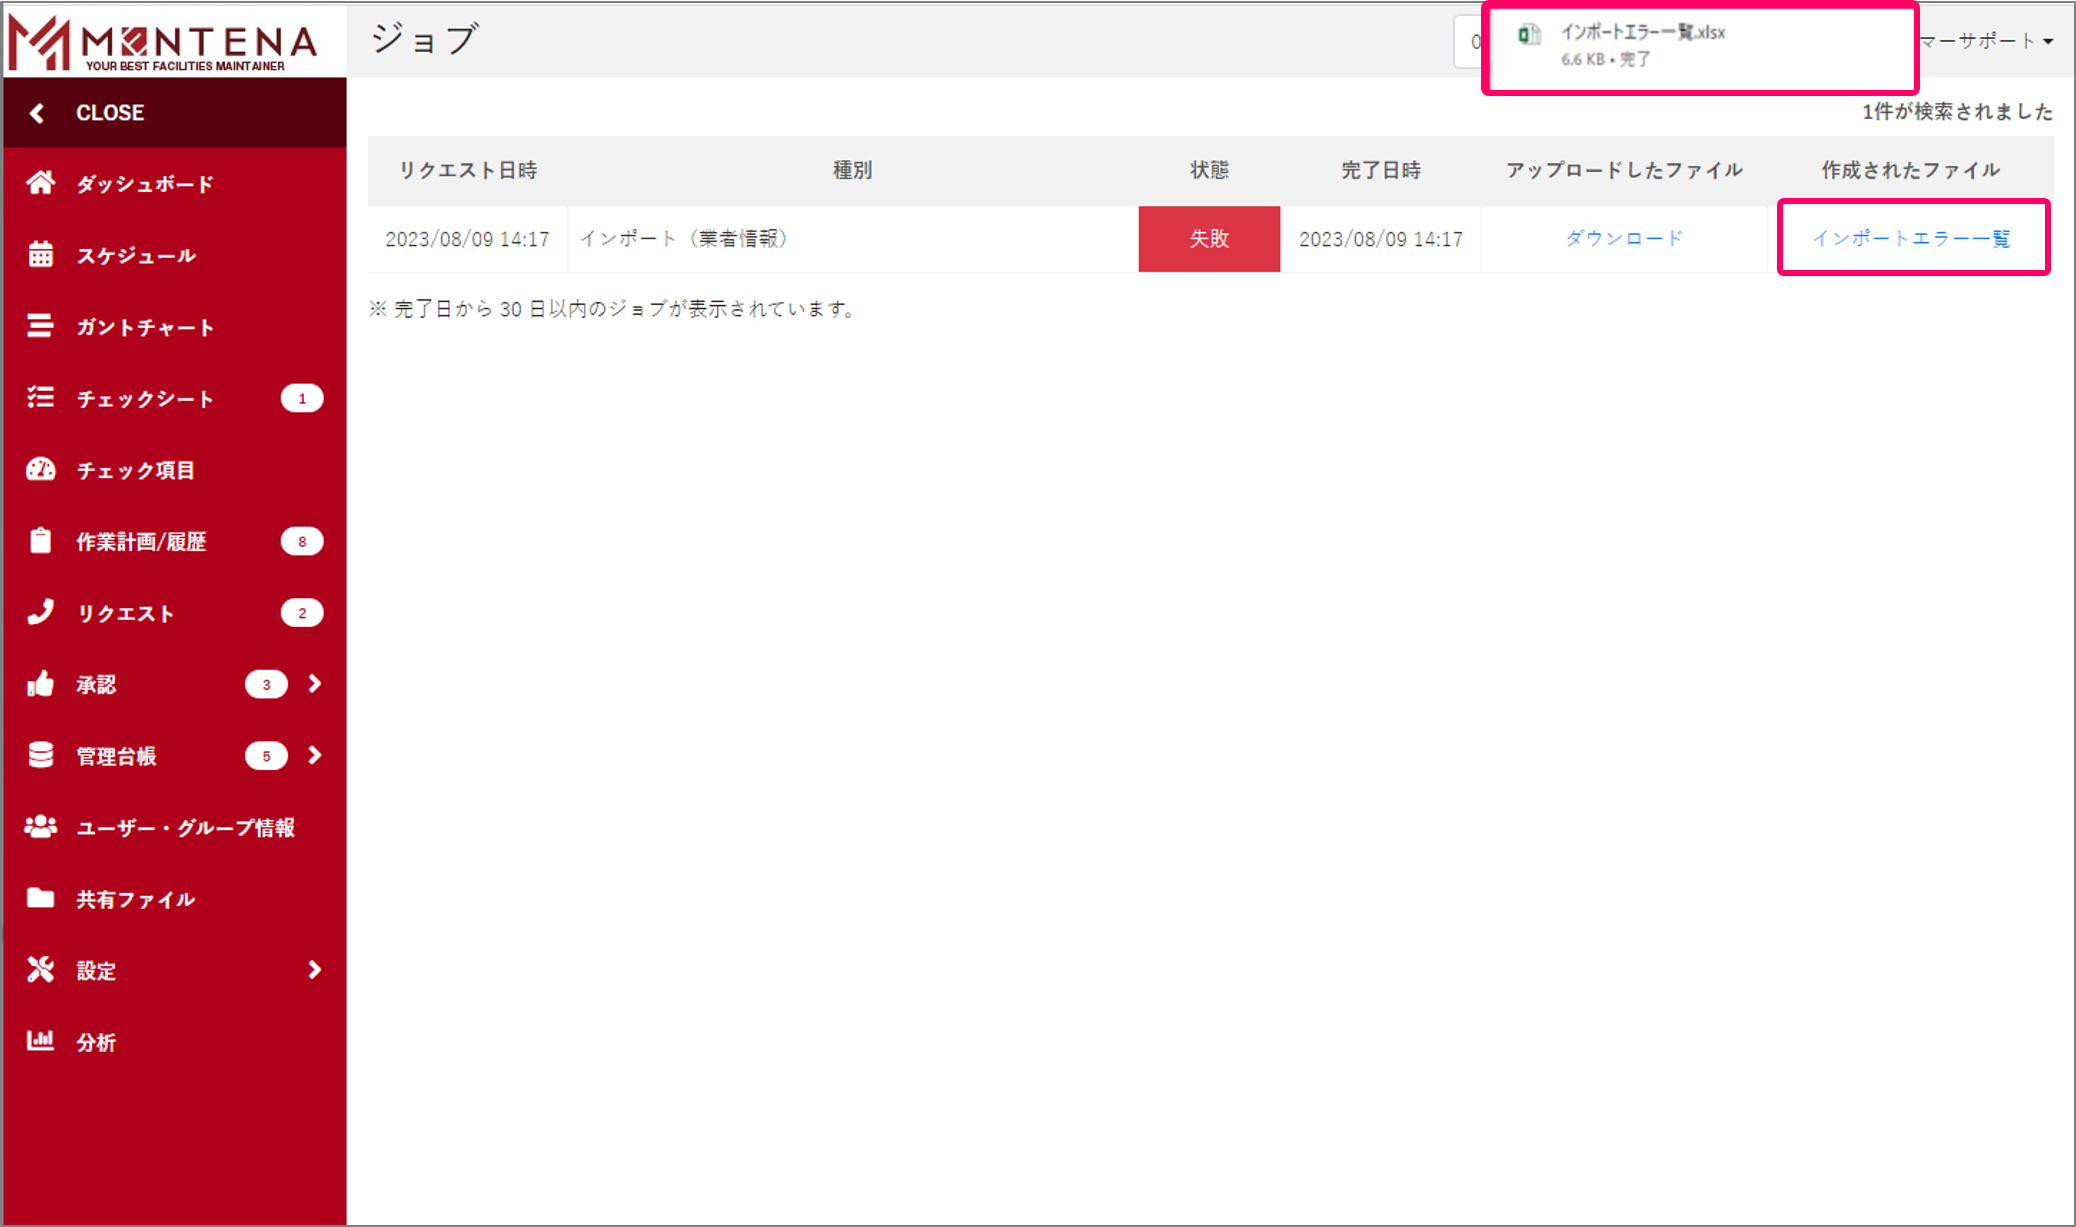Click the Gantt chart bars icon

pyautogui.click(x=40, y=326)
